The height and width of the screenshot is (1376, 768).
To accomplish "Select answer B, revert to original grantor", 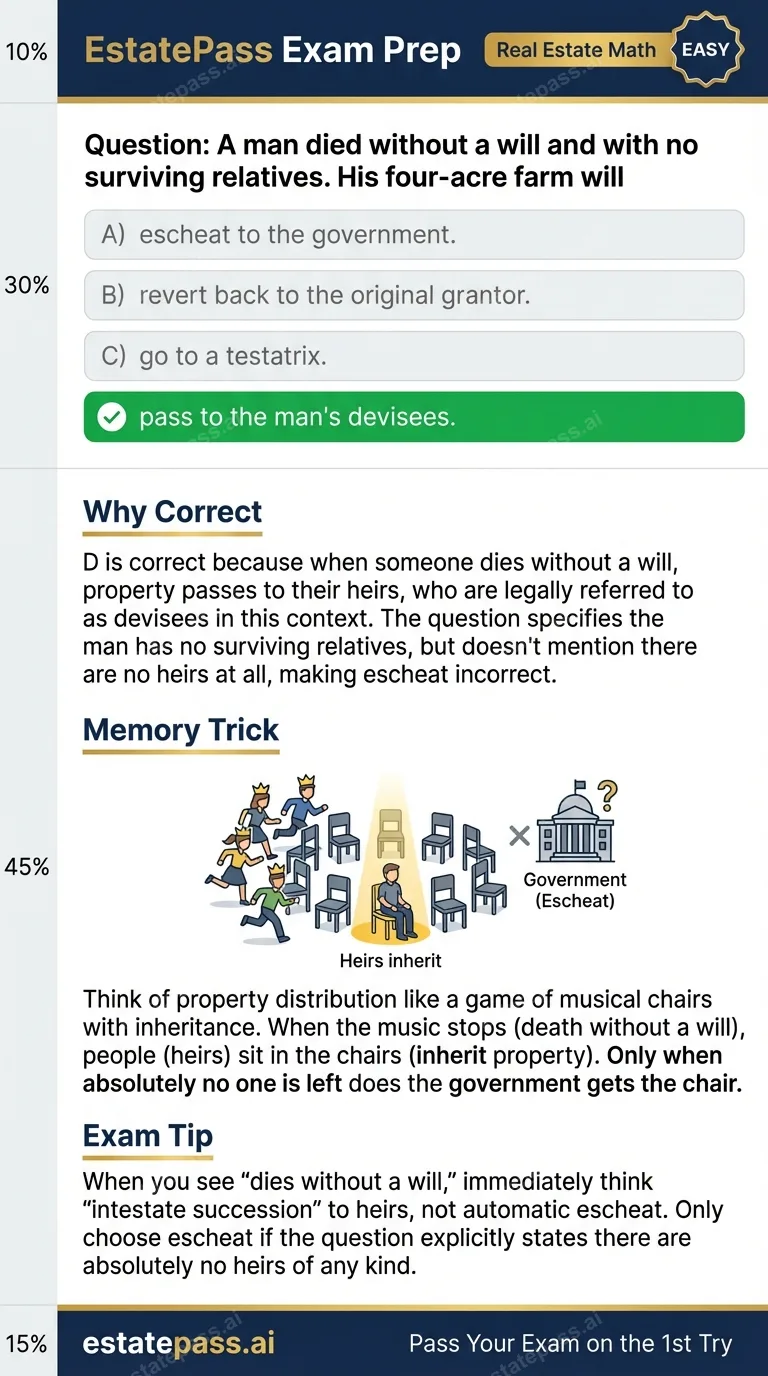I will click(414, 295).
